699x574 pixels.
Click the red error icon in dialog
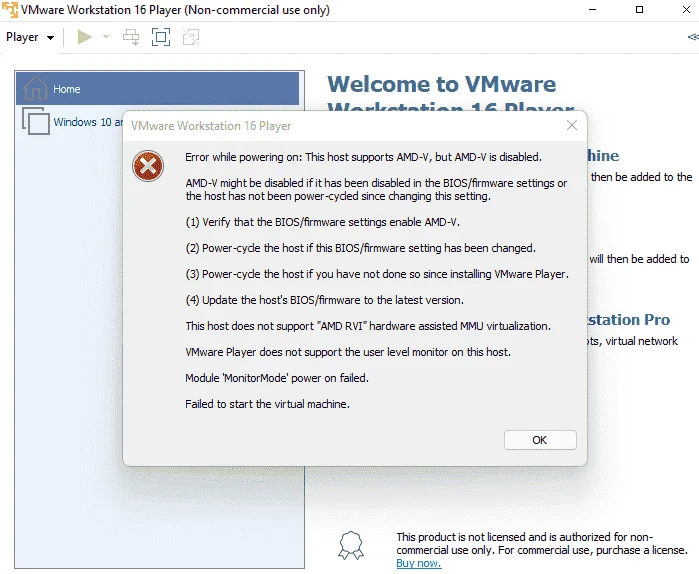coord(148,166)
